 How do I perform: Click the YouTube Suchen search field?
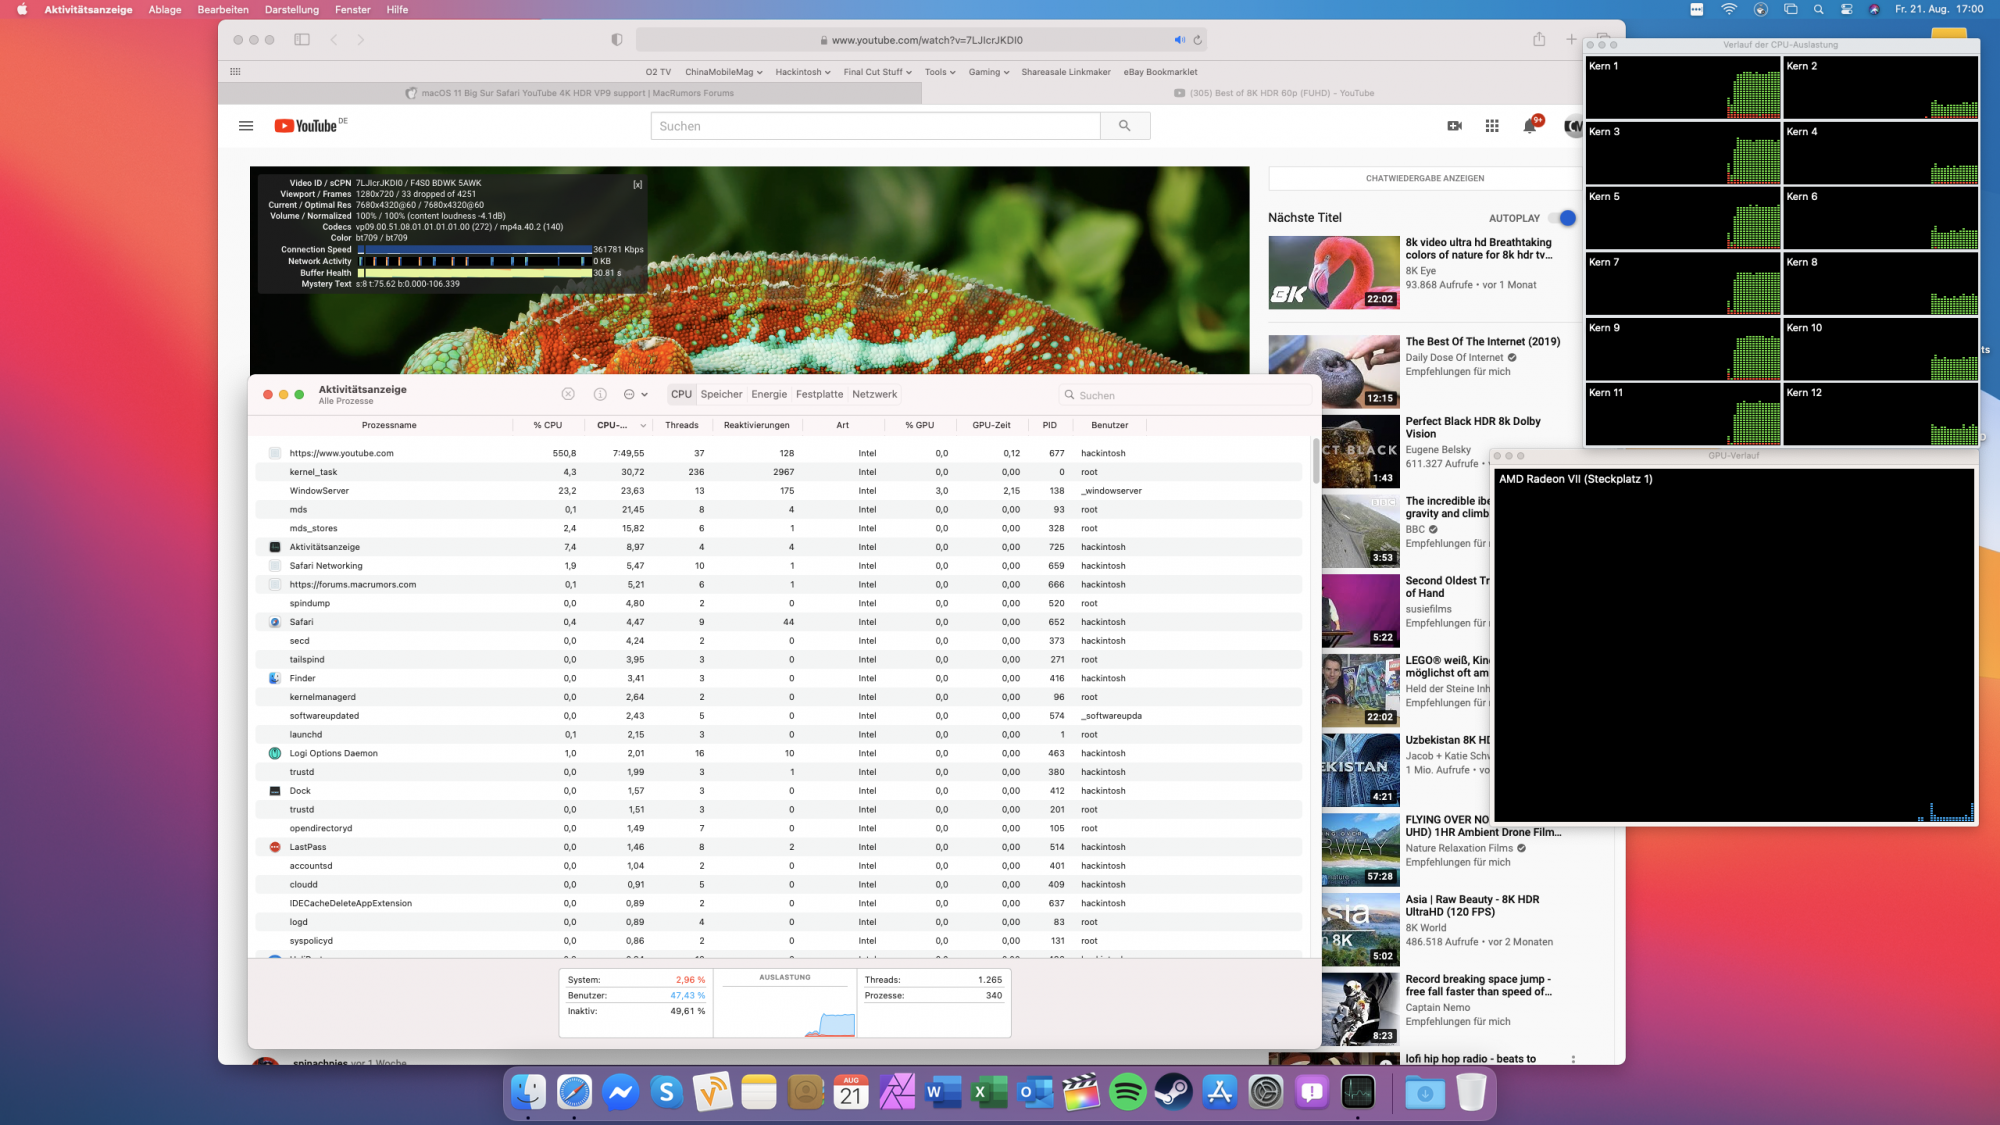pos(875,126)
